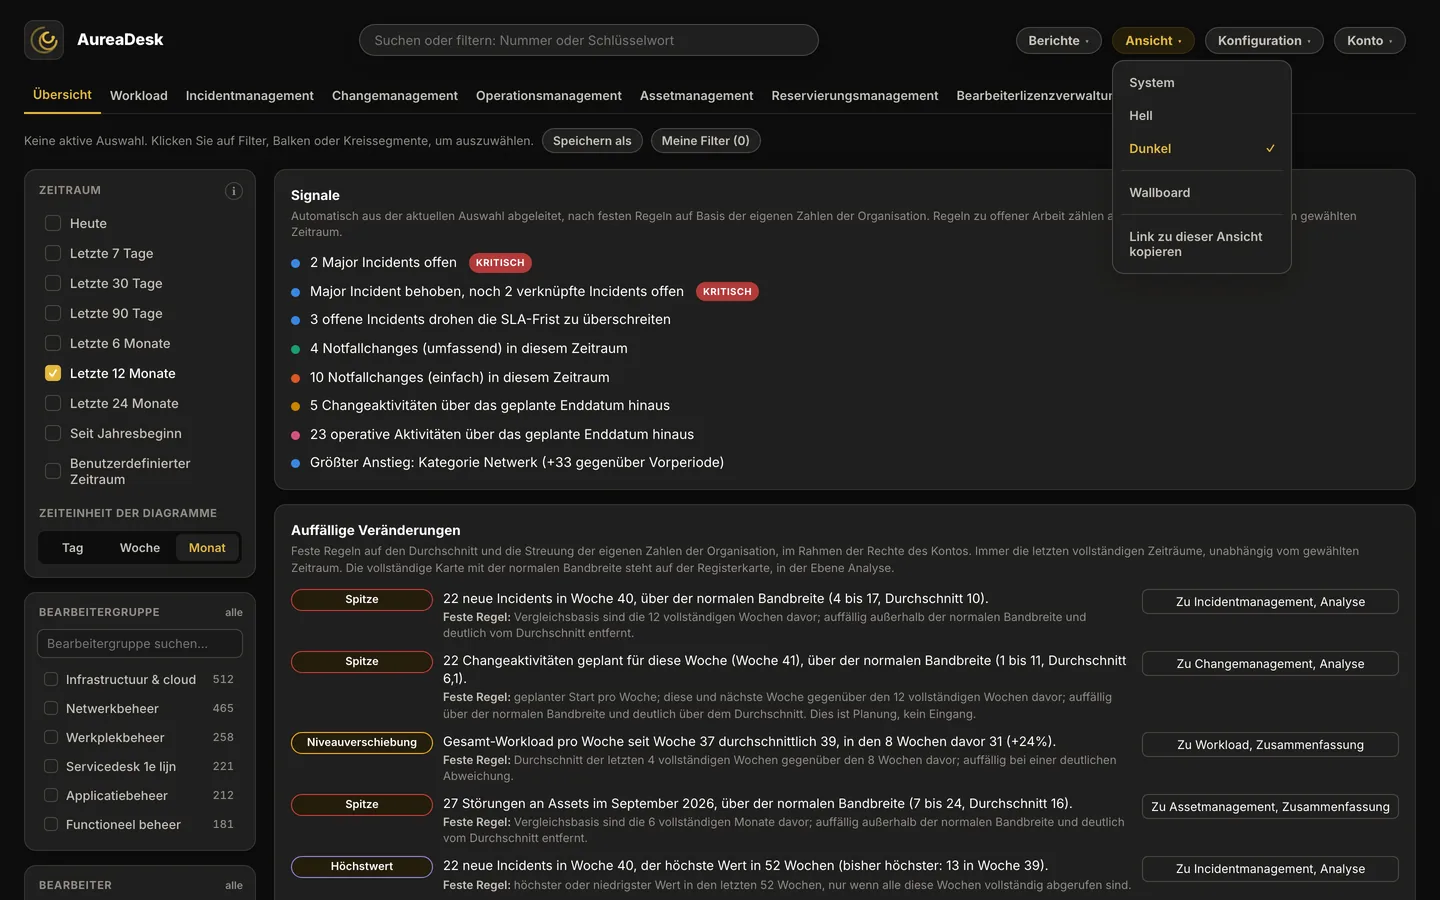Uncheck the Letzte 12 Monate checkbox
The height and width of the screenshot is (900, 1440).
pyautogui.click(x=53, y=374)
